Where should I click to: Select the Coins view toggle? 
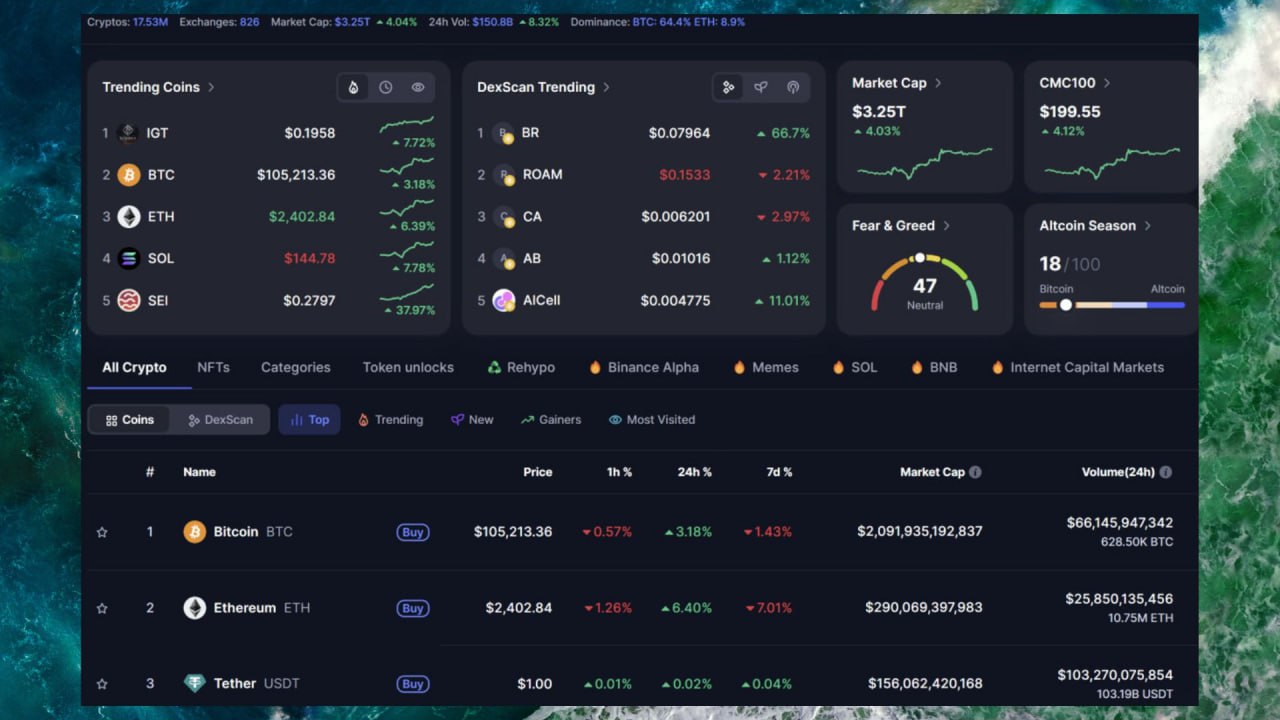pos(130,420)
